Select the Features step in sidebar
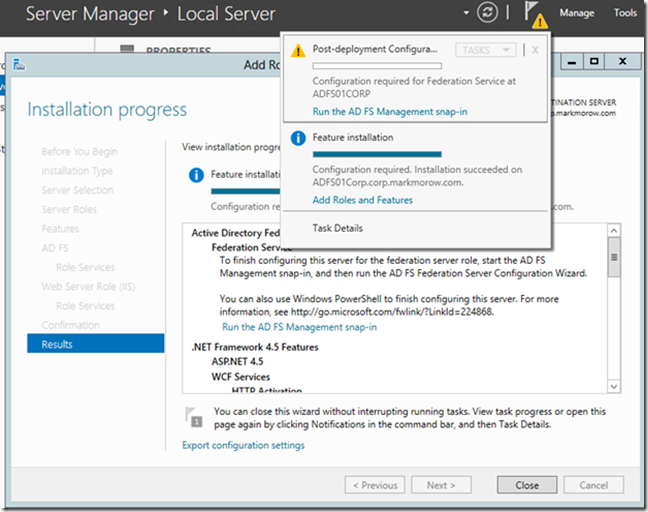Viewport: 648px width, 512px height. [60, 229]
